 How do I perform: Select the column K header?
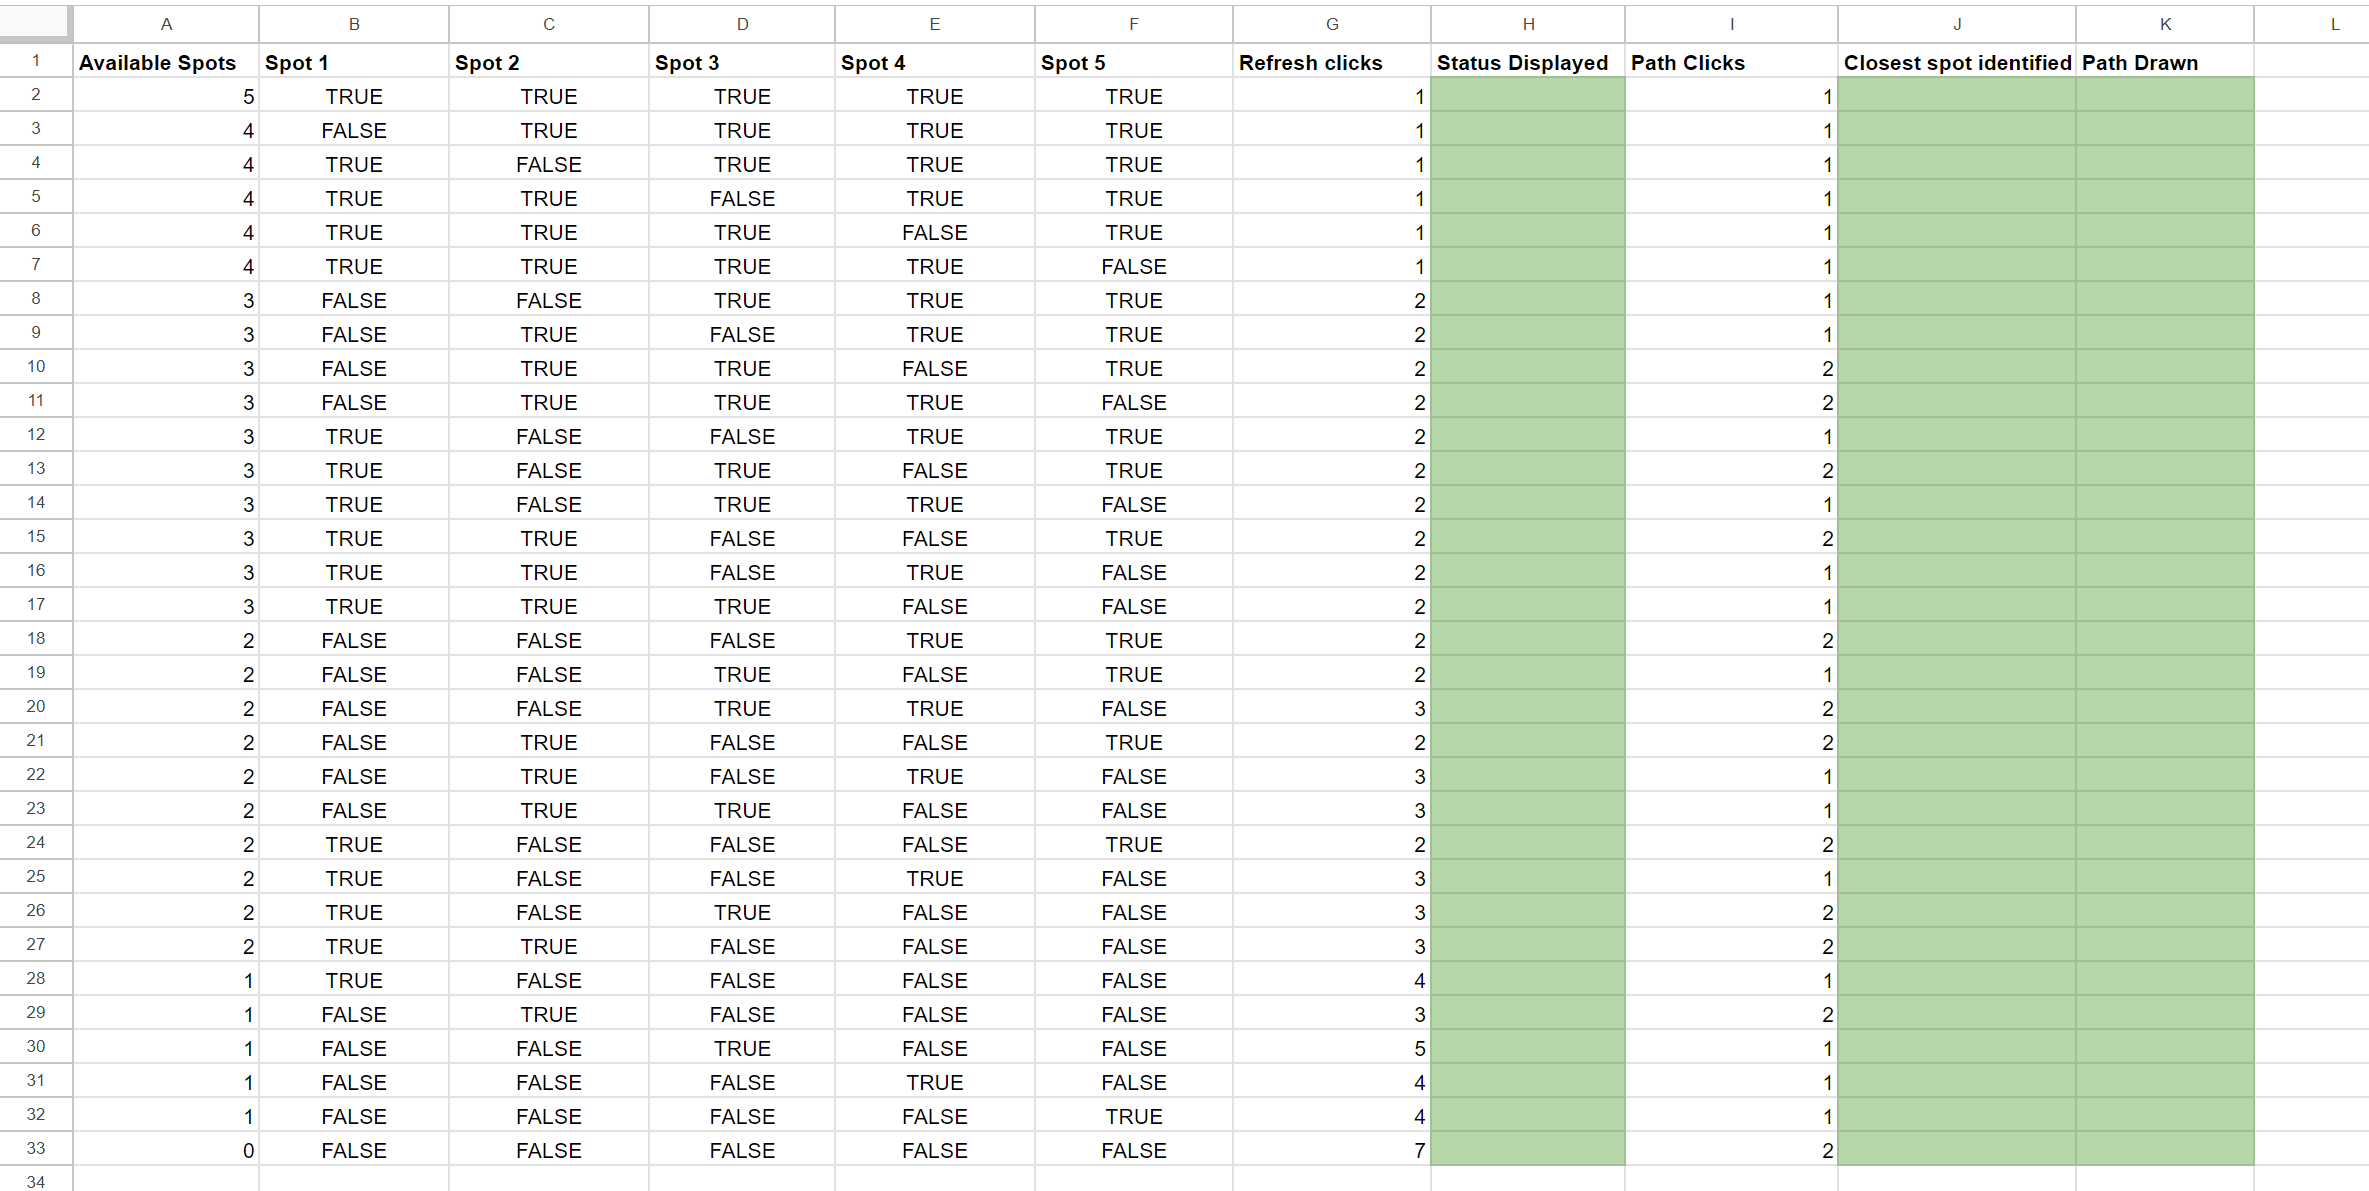click(2165, 24)
